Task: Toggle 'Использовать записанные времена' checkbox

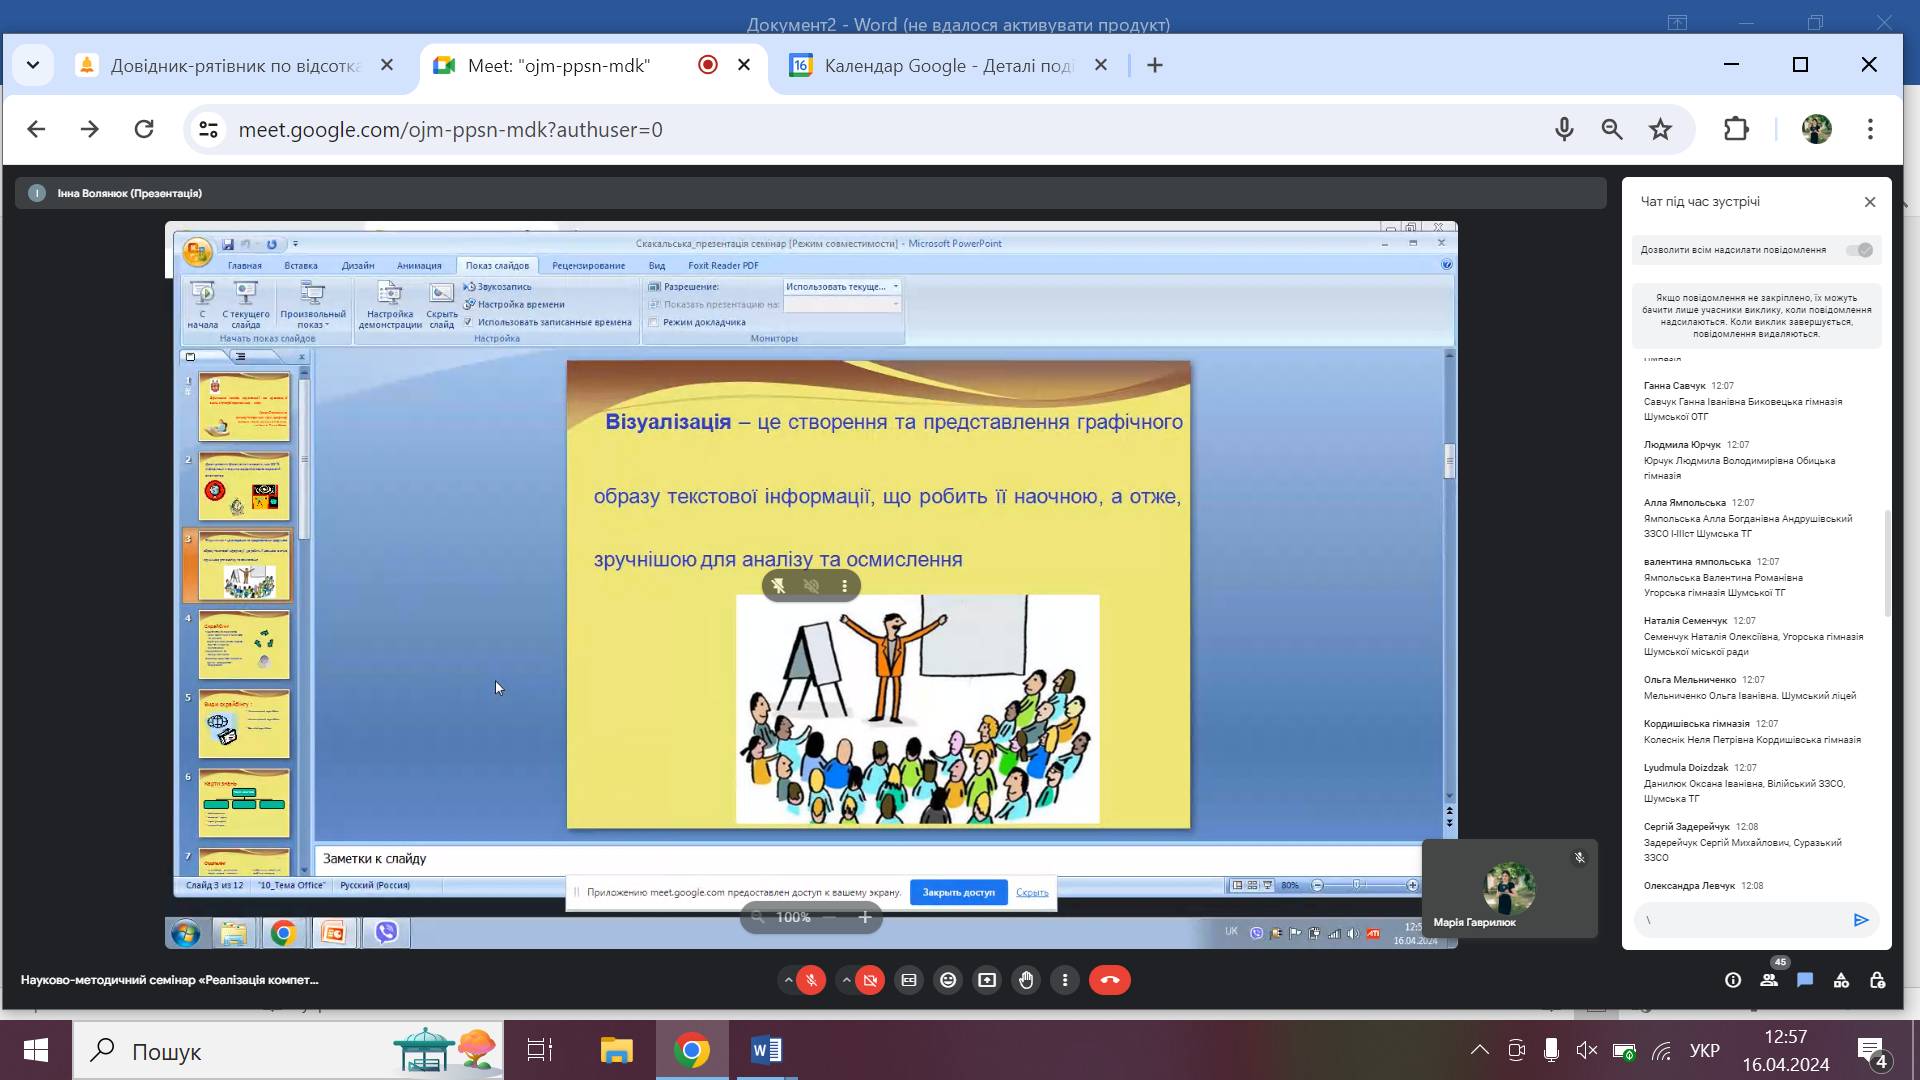Action: pos(468,322)
